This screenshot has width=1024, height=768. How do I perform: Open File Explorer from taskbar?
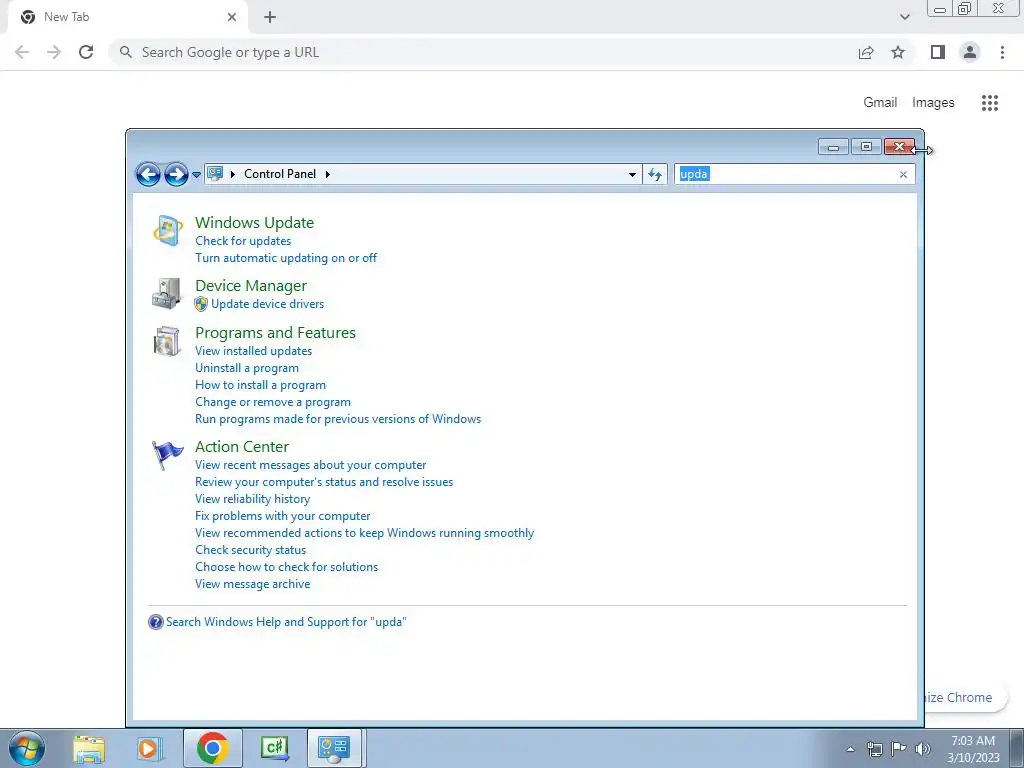[x=89, y=748]
